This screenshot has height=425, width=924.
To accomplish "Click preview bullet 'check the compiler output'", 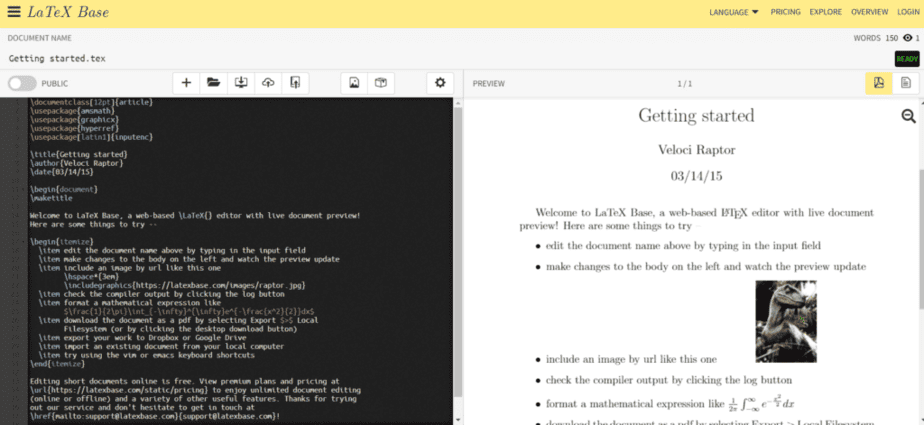I will 669,380.
